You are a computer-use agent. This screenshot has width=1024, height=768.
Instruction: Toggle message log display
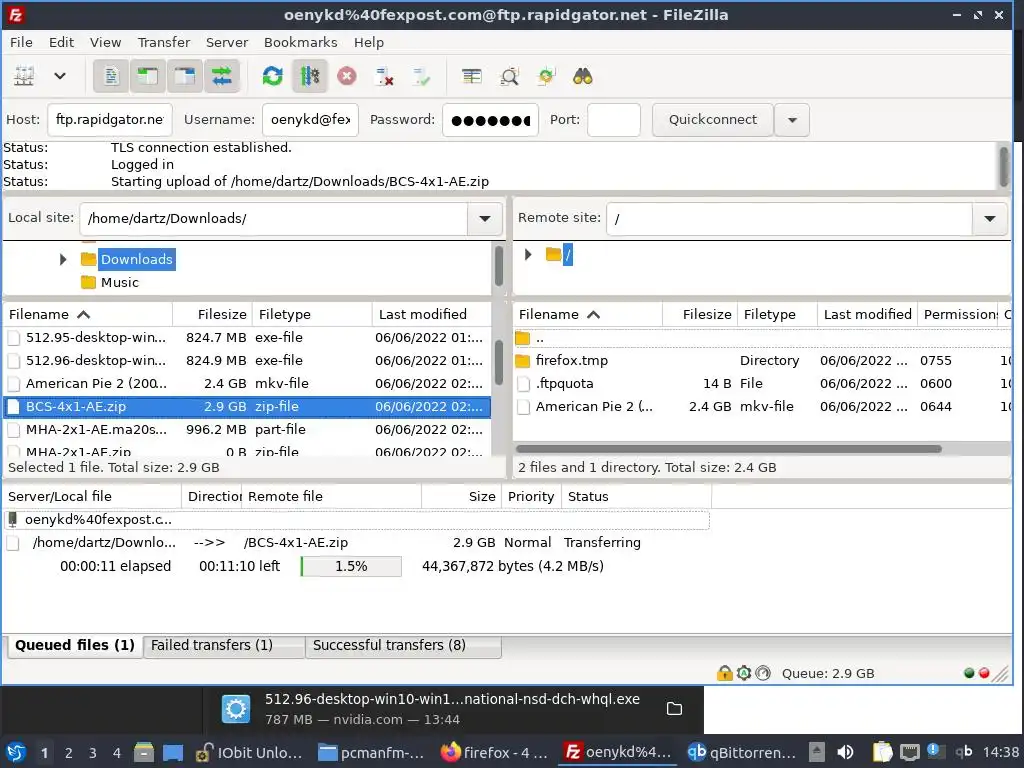pyautogui.click(x=111, y=76)
